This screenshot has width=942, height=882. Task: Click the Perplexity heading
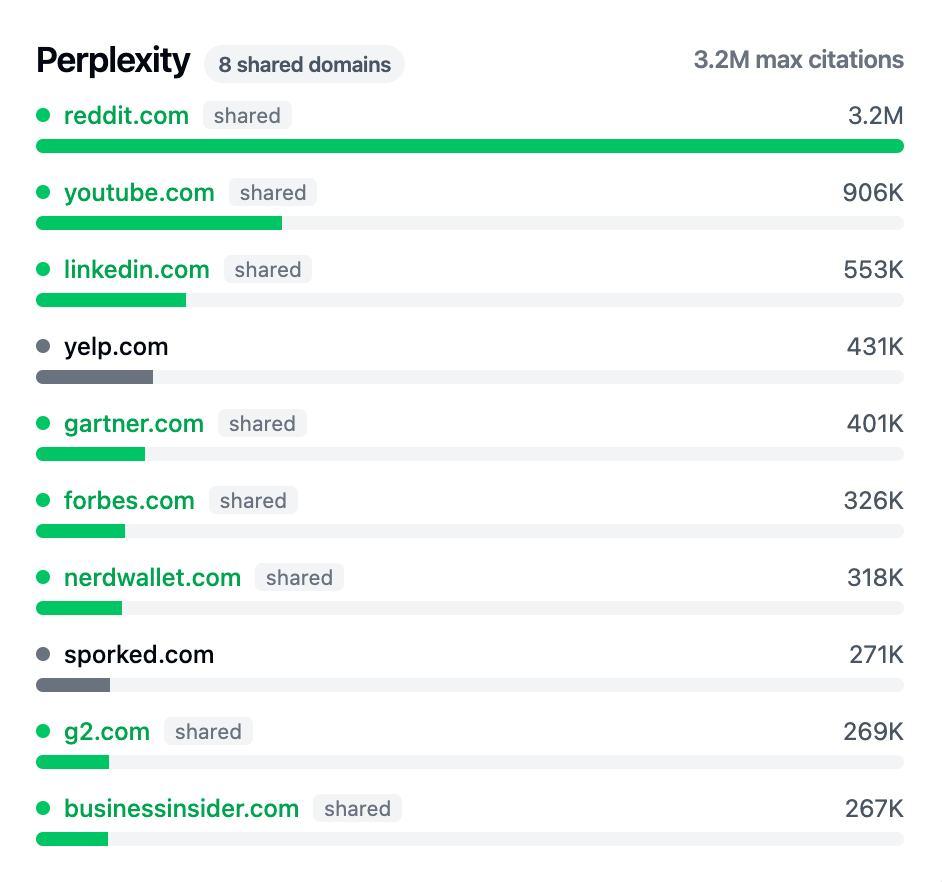tap(113, 61)
